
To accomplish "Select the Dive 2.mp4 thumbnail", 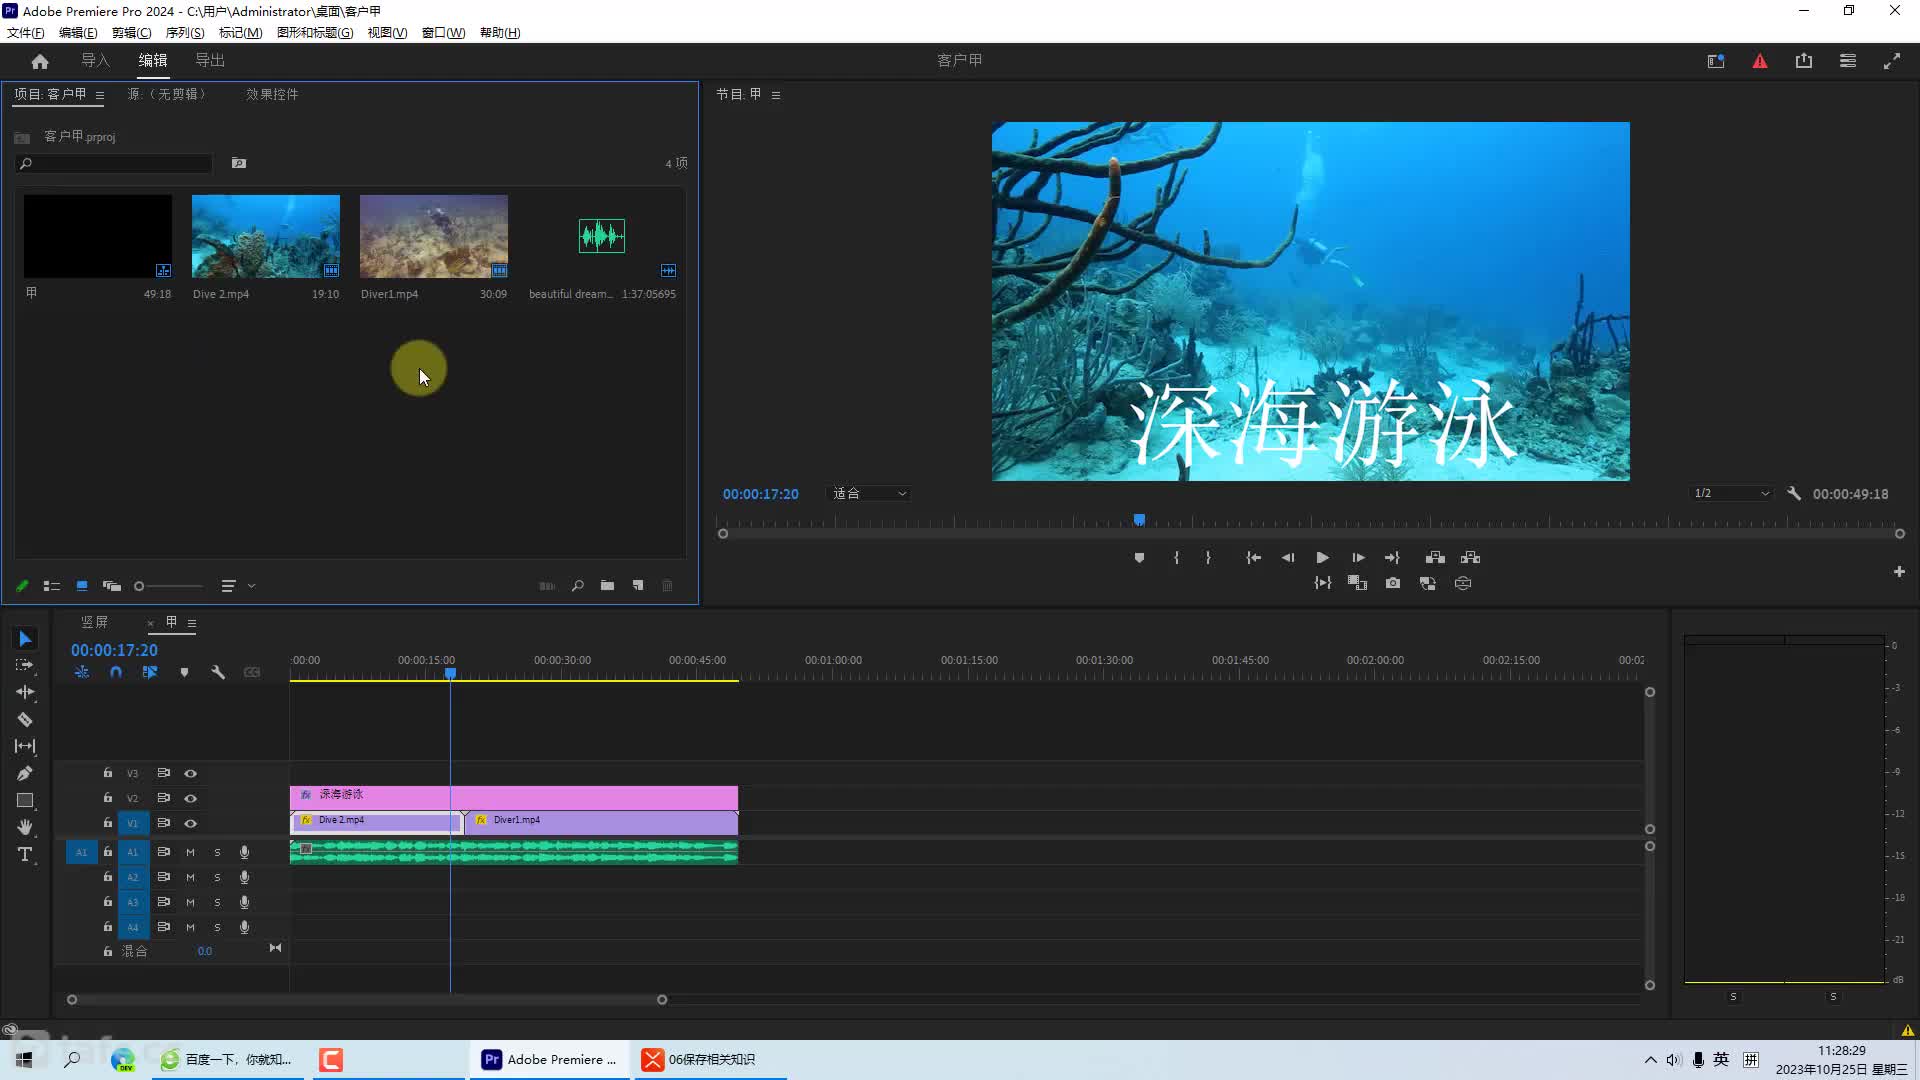I will [266, 236].
